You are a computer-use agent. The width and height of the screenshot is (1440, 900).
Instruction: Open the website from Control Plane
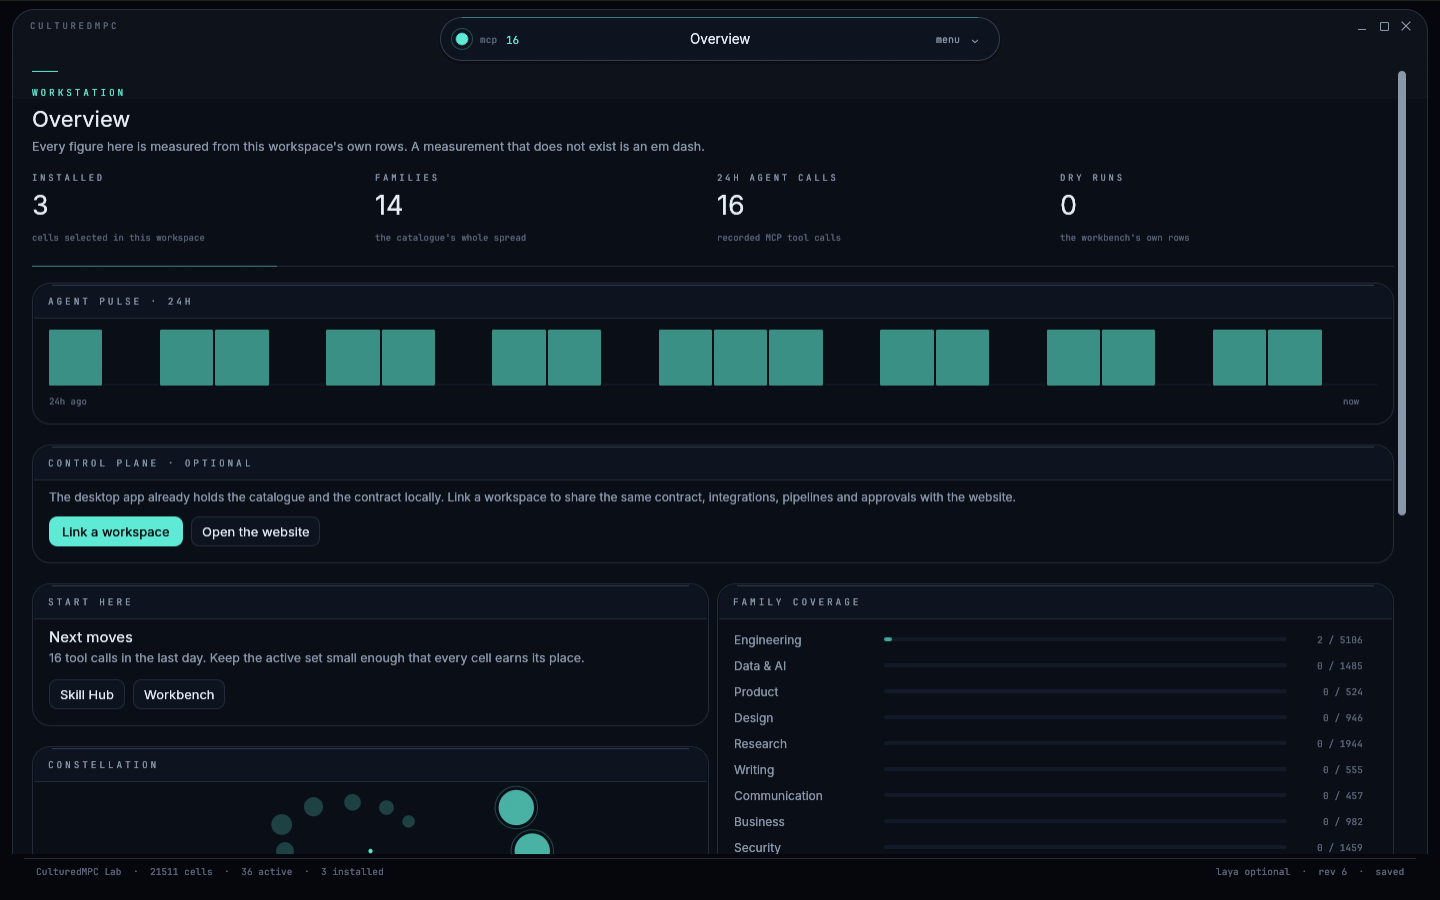[256, 532]
